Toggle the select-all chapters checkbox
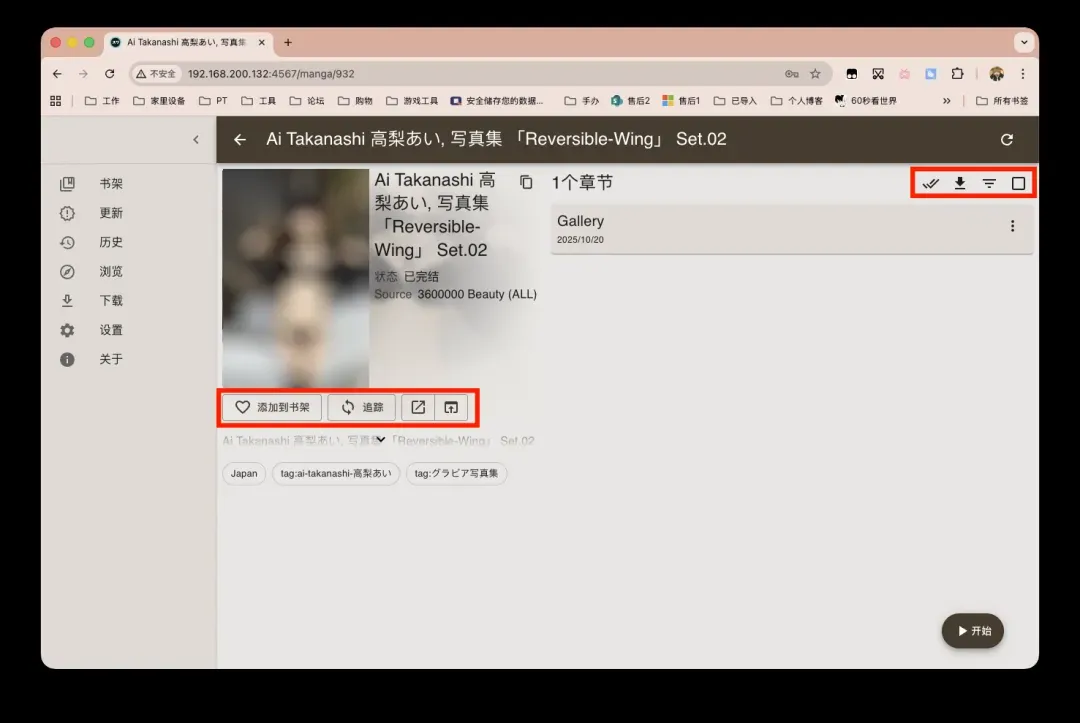The image size is (1080, 723). tap(1018, 184)
